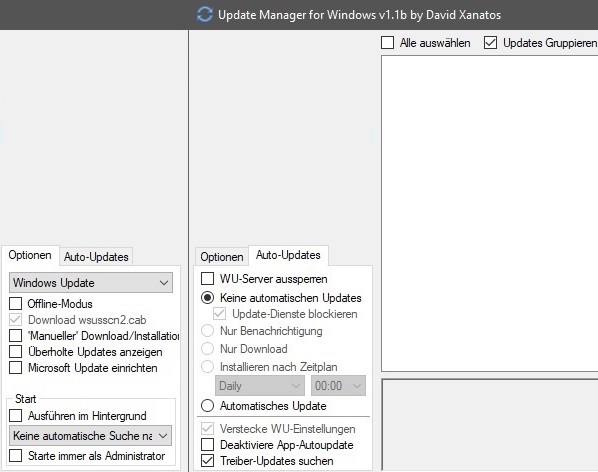This screenshot has height=472, width=598.
Task: Enable Microsoft Update einrichten option
Action: 16,368
